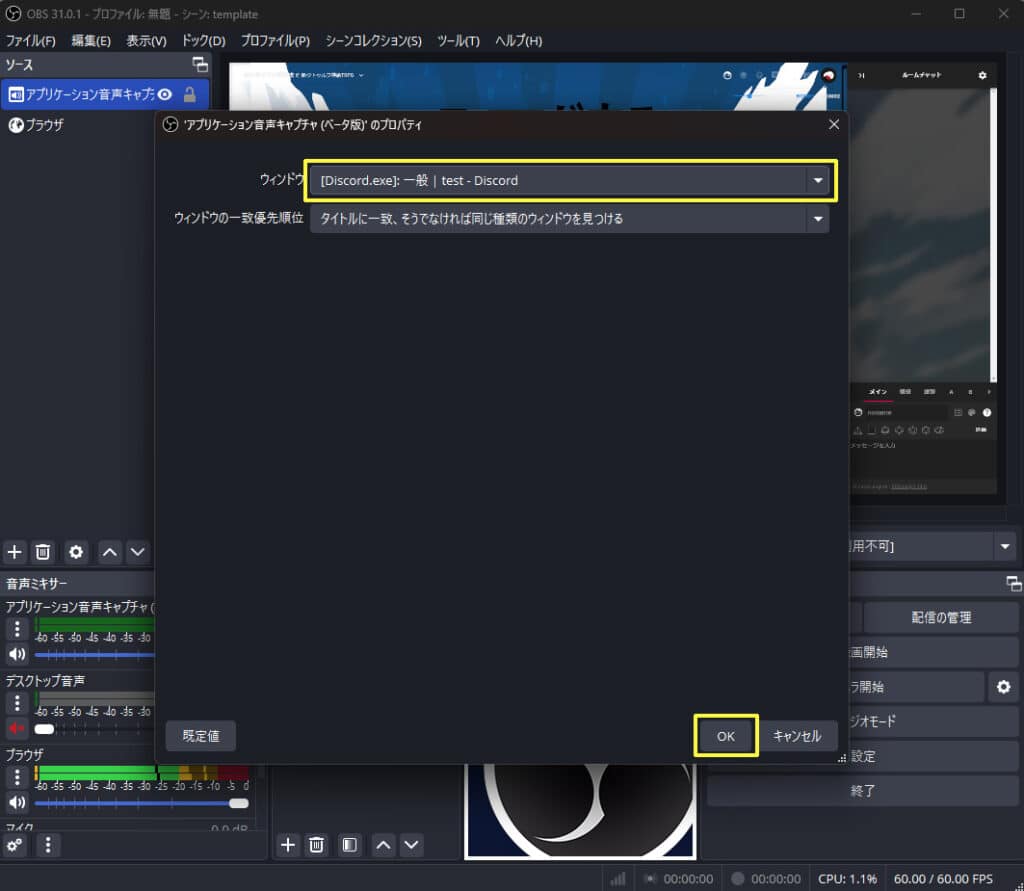Click the scene filters icon
The width and height of the screenshot is (1024, 891).
(x=349, y=845)
